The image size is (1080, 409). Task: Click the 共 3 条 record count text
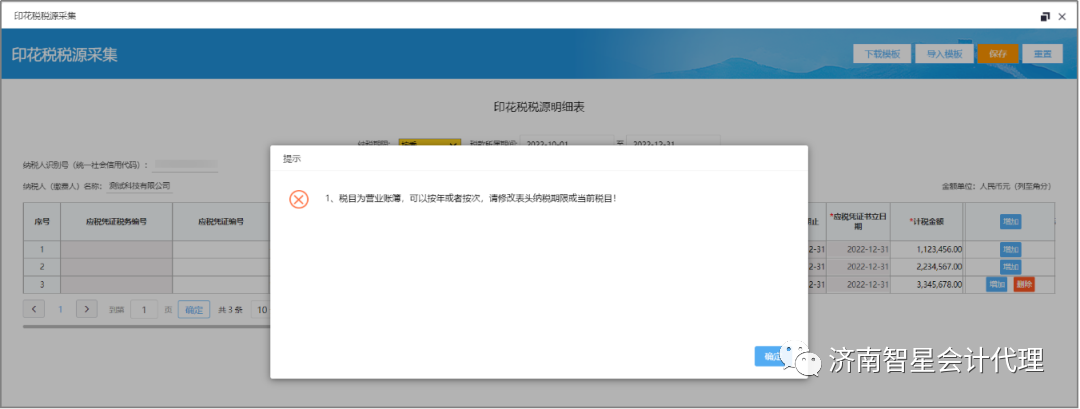coord(230,310)
